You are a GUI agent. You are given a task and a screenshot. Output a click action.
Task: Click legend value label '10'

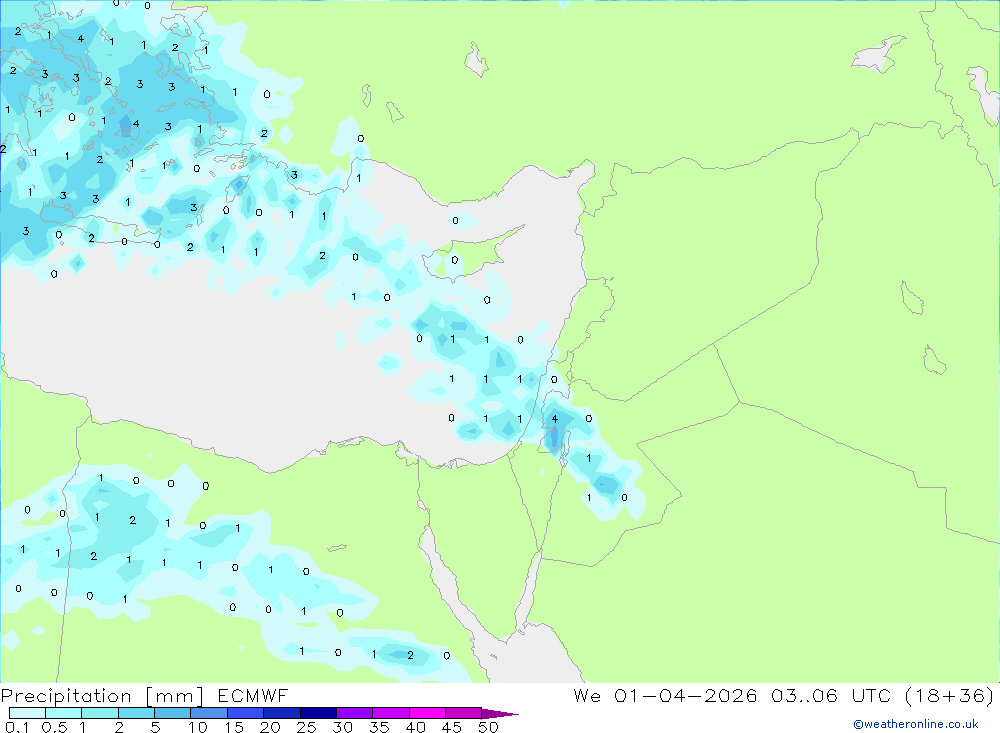click(x=198, y=727)
